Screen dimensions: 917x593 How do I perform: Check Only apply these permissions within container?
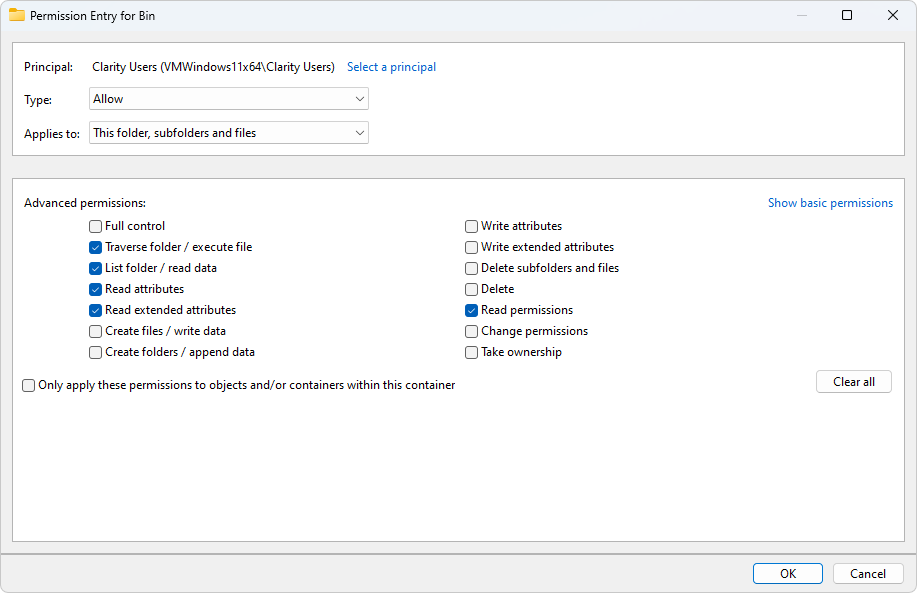tap(29, 385)
